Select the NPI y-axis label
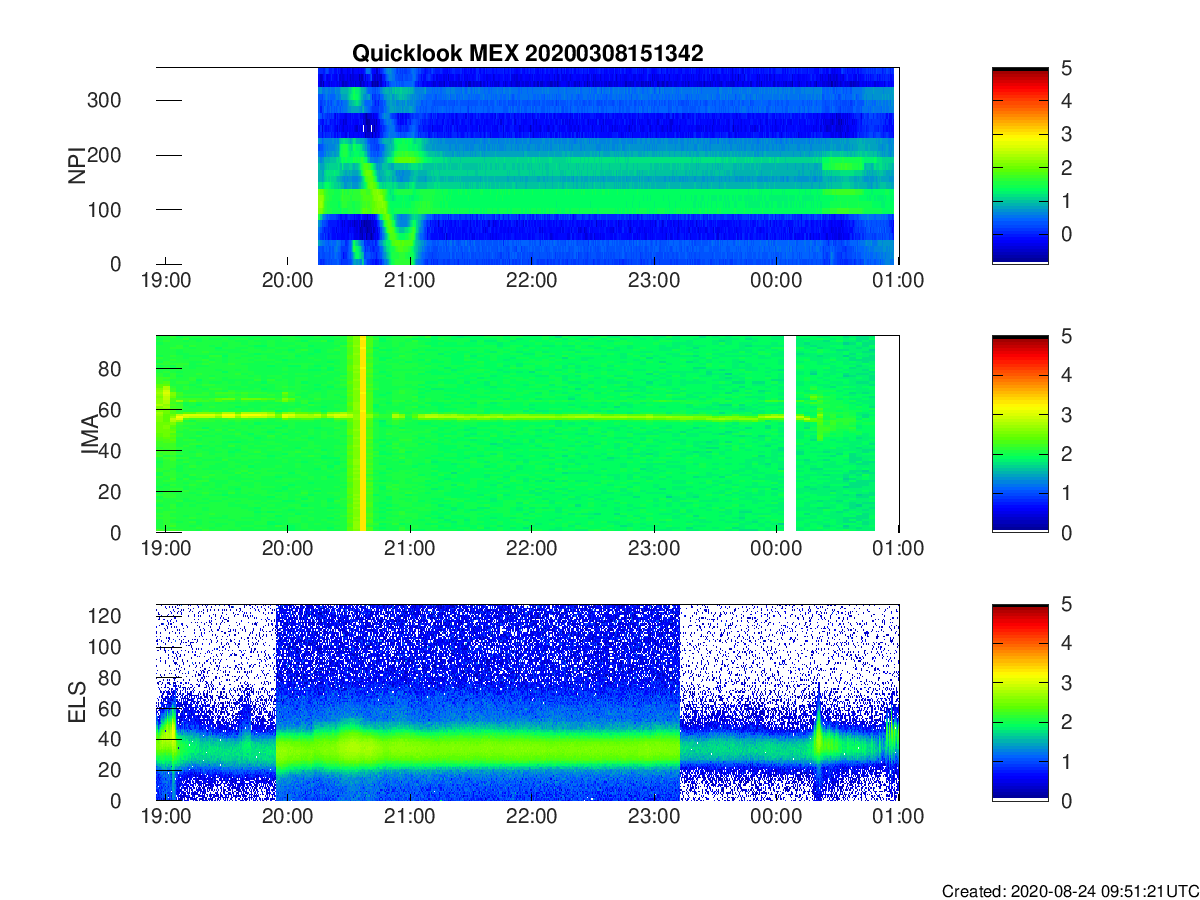 76,166
